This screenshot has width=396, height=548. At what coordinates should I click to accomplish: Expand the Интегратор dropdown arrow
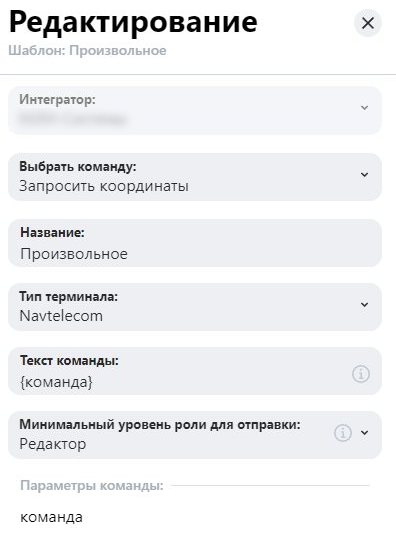click(364, 108)
